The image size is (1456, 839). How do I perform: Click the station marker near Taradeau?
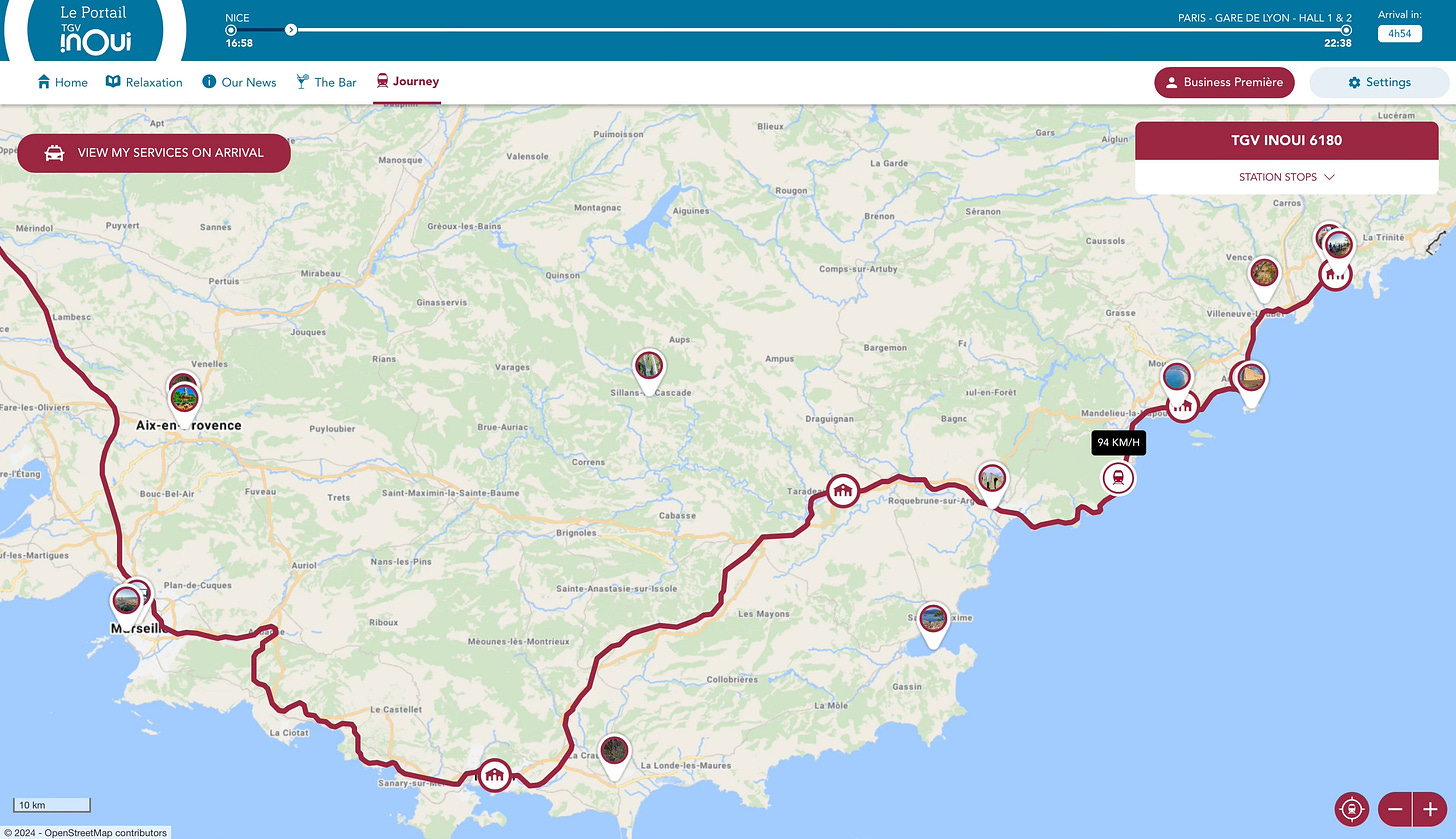tap(843, 491)
